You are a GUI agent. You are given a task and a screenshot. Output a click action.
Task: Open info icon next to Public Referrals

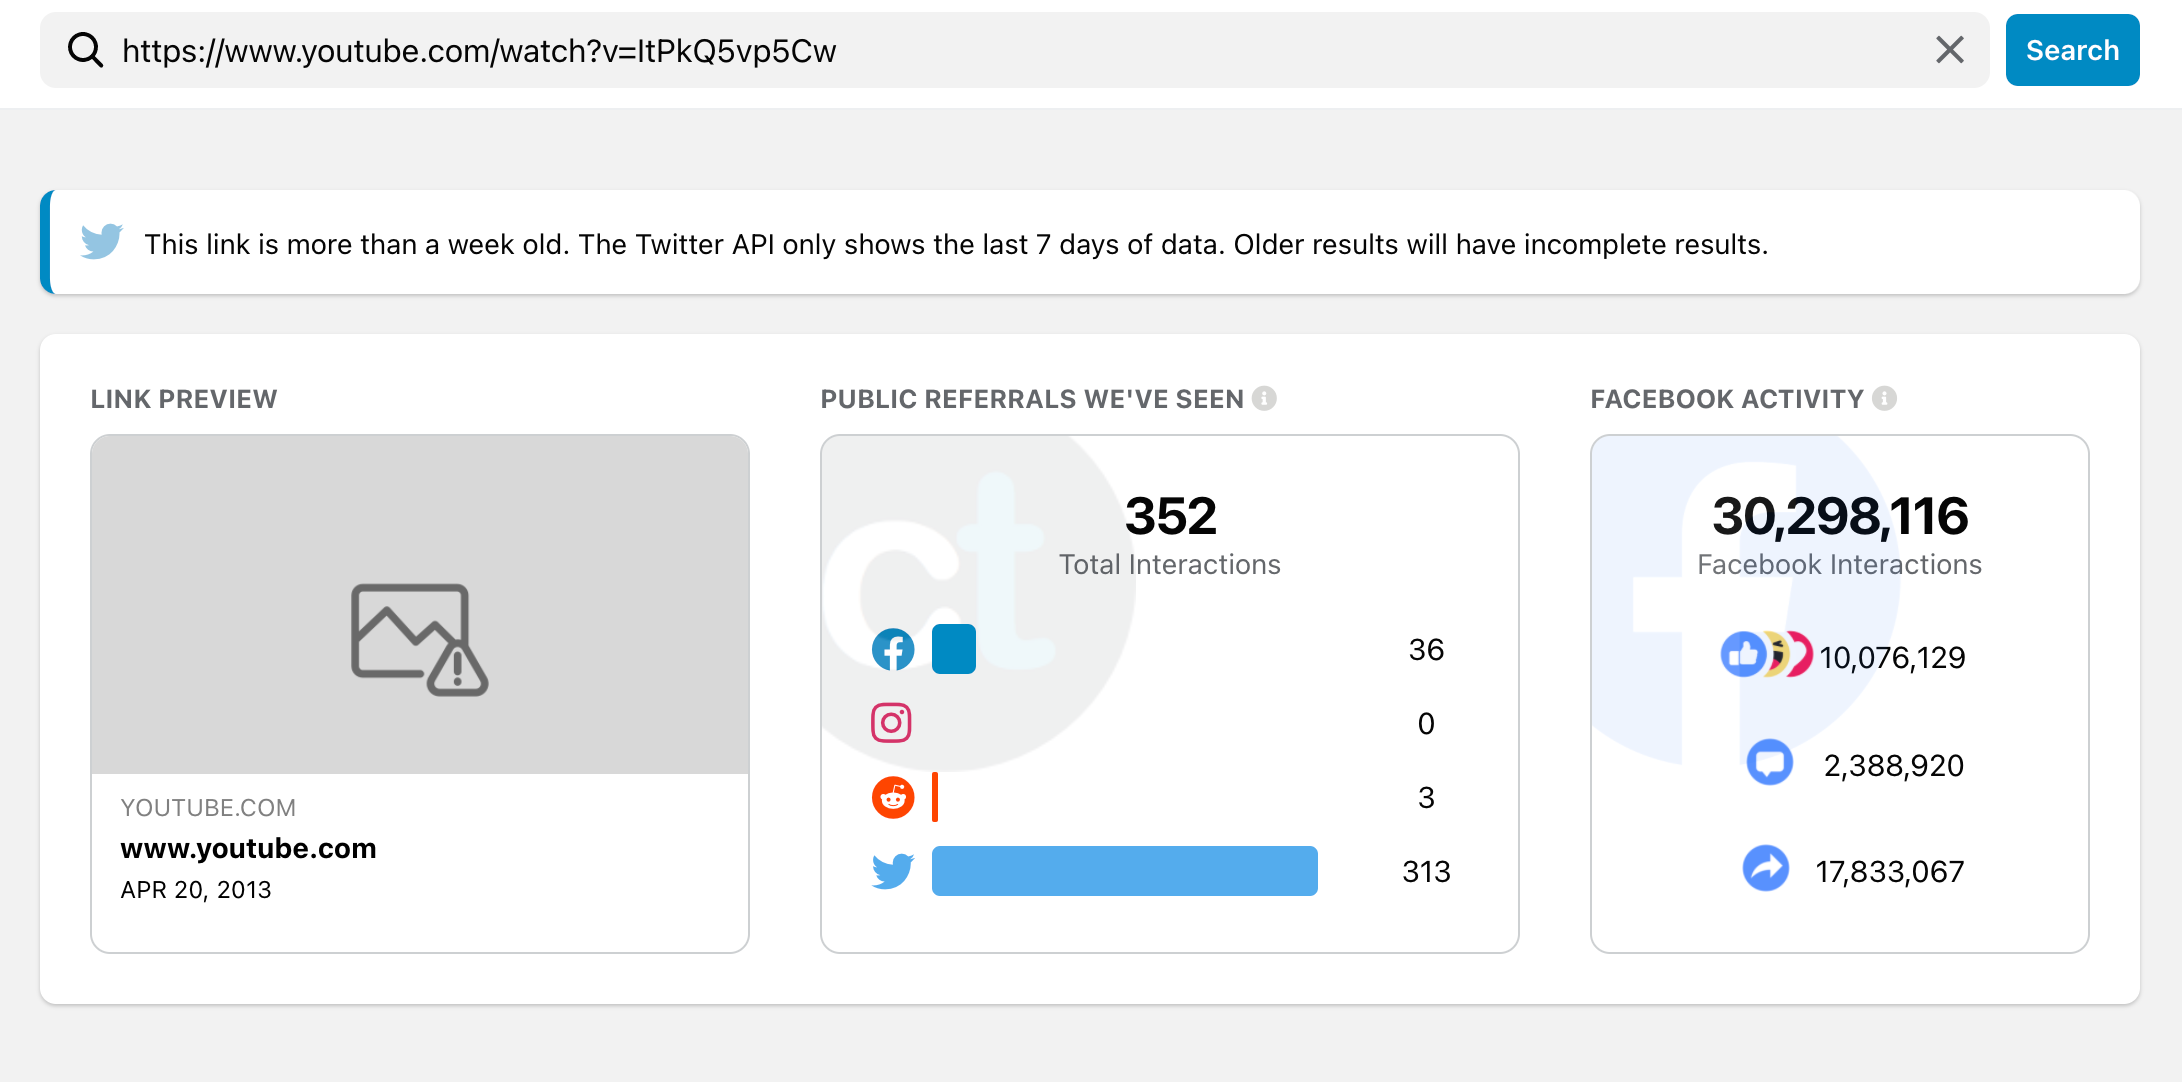(1264, 398)
